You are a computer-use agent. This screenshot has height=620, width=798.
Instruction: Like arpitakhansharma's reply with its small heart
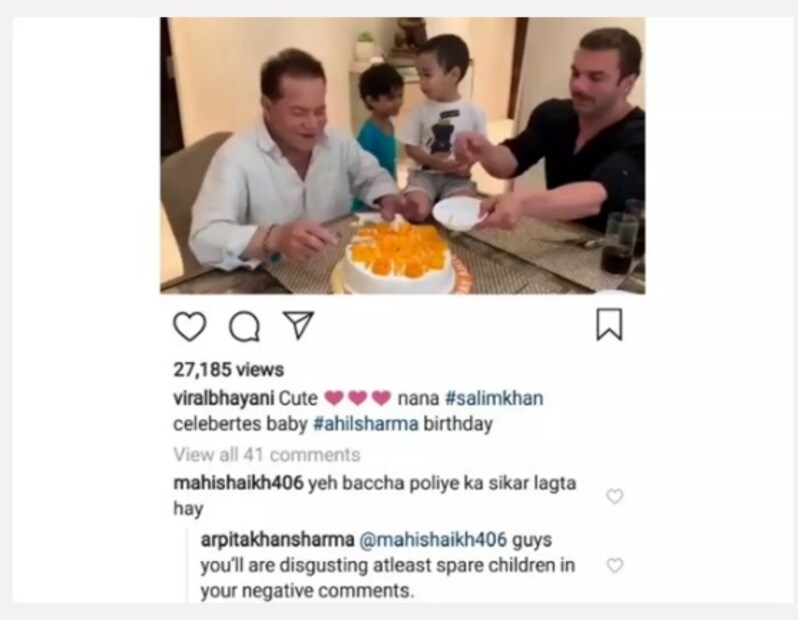[615, 566]
